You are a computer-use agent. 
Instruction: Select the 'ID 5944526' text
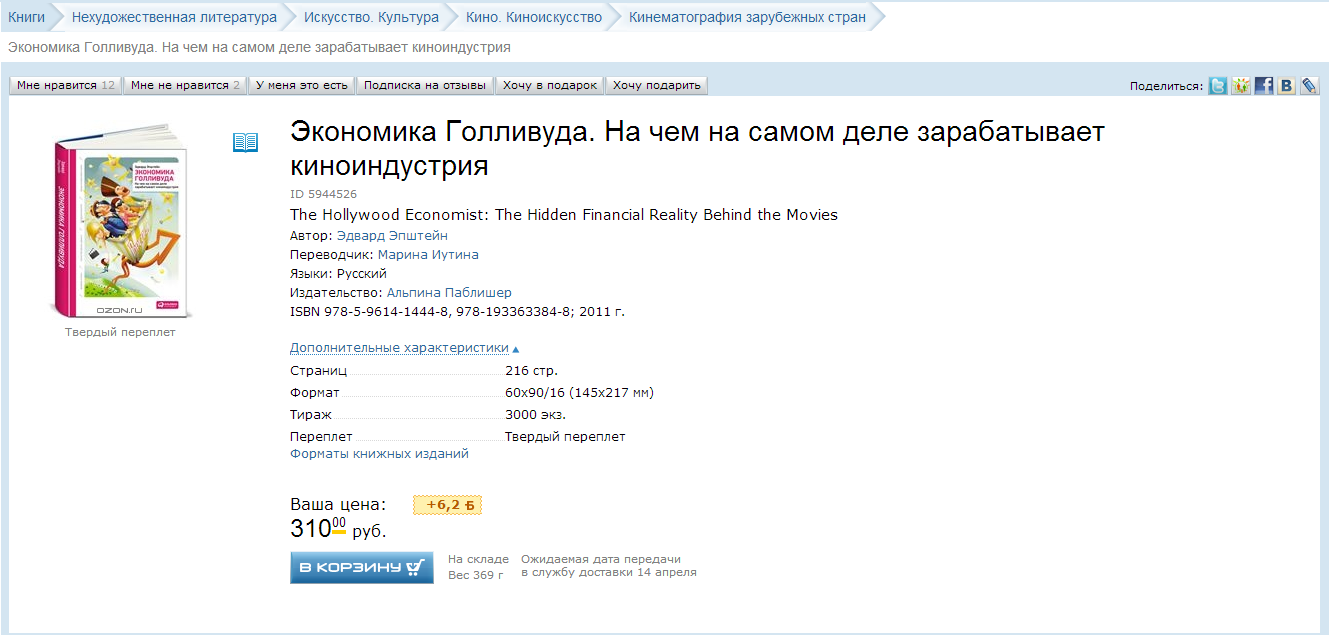(323, 194)
